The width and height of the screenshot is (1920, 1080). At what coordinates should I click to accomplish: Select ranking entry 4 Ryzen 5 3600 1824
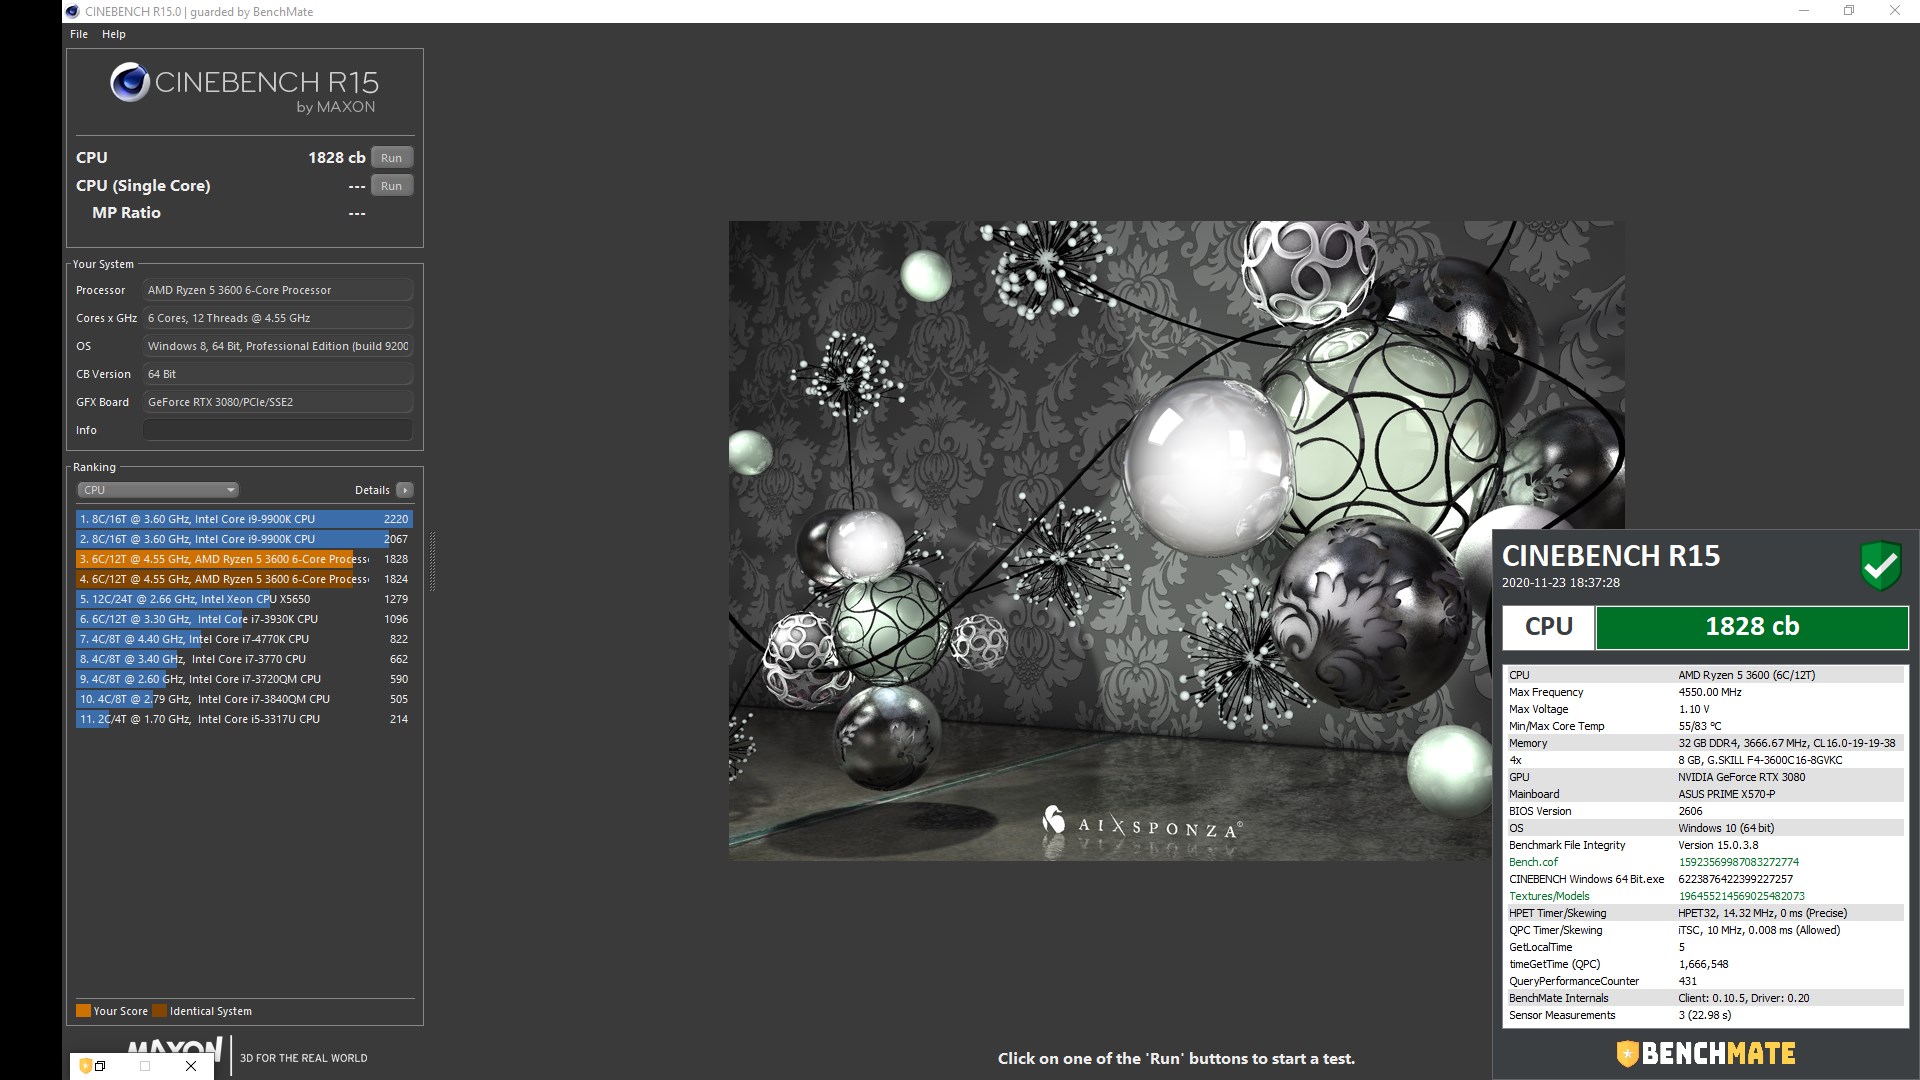pos(244,579)
